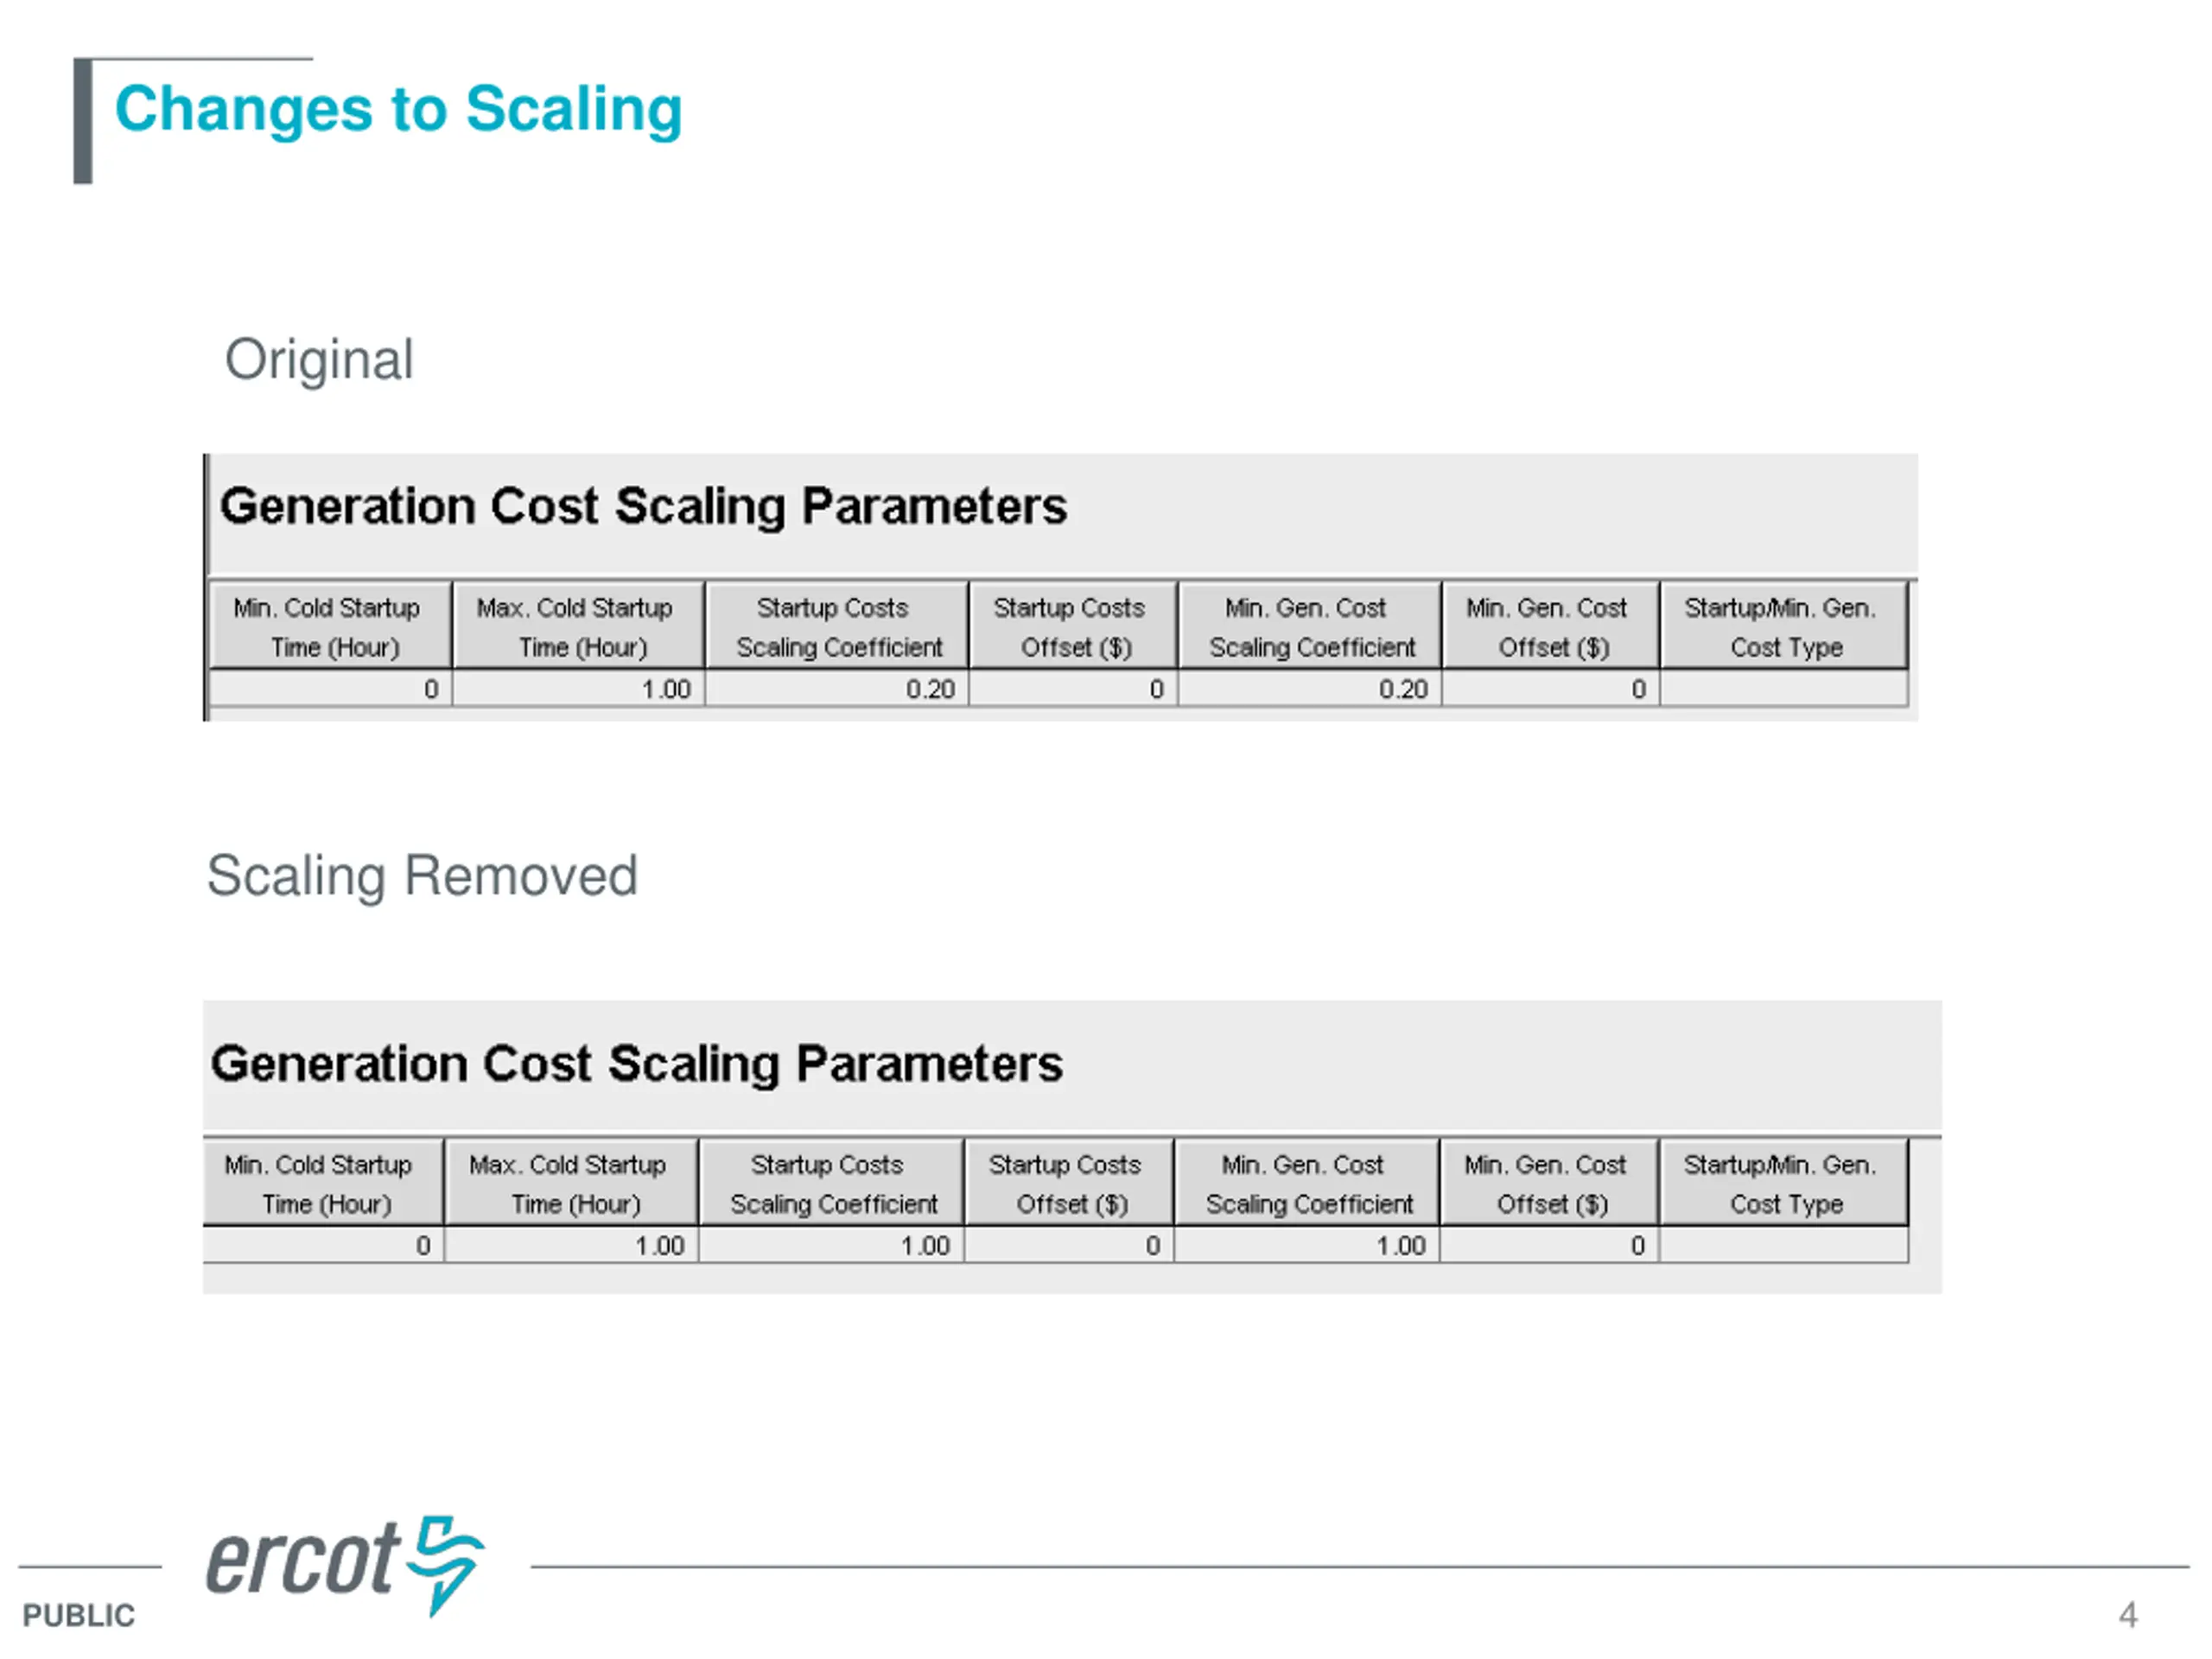The width and height of the screenshot is (2212, 1659).
Task: Click the Original table's Startup Costs Offset 0 cell
Action: [1073, 689]
